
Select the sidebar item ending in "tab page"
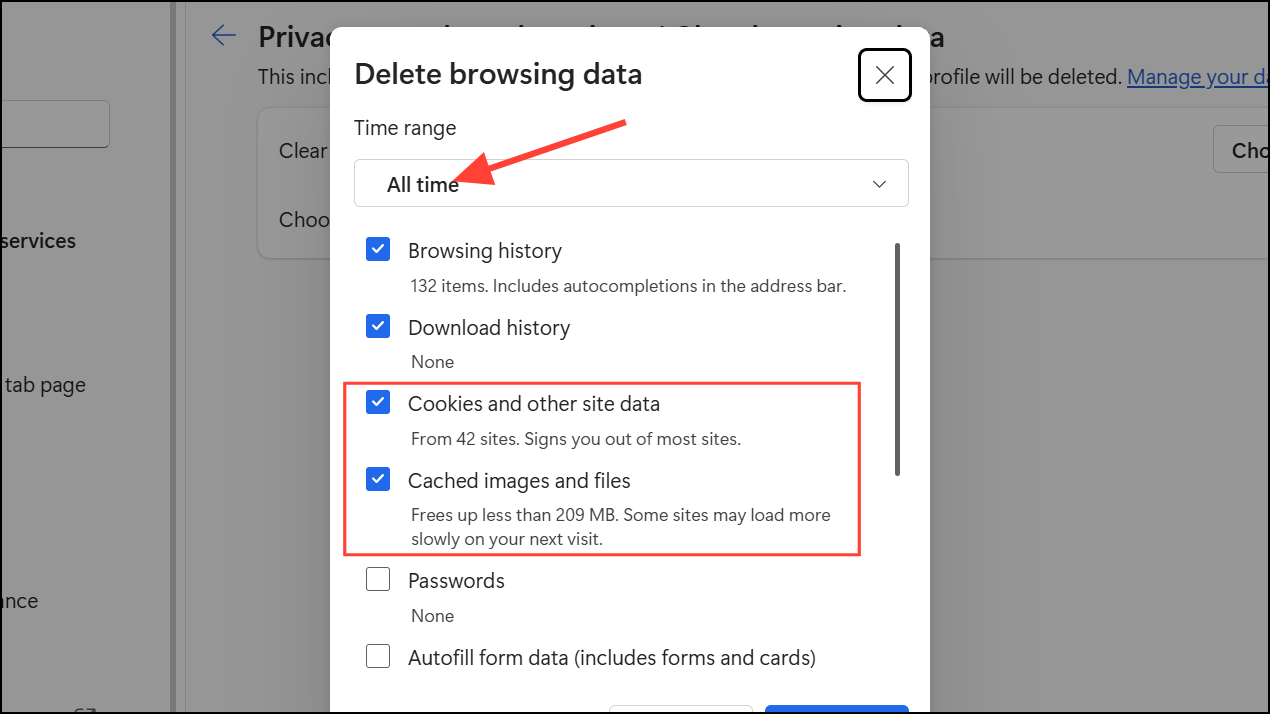(x=45, y=385)
